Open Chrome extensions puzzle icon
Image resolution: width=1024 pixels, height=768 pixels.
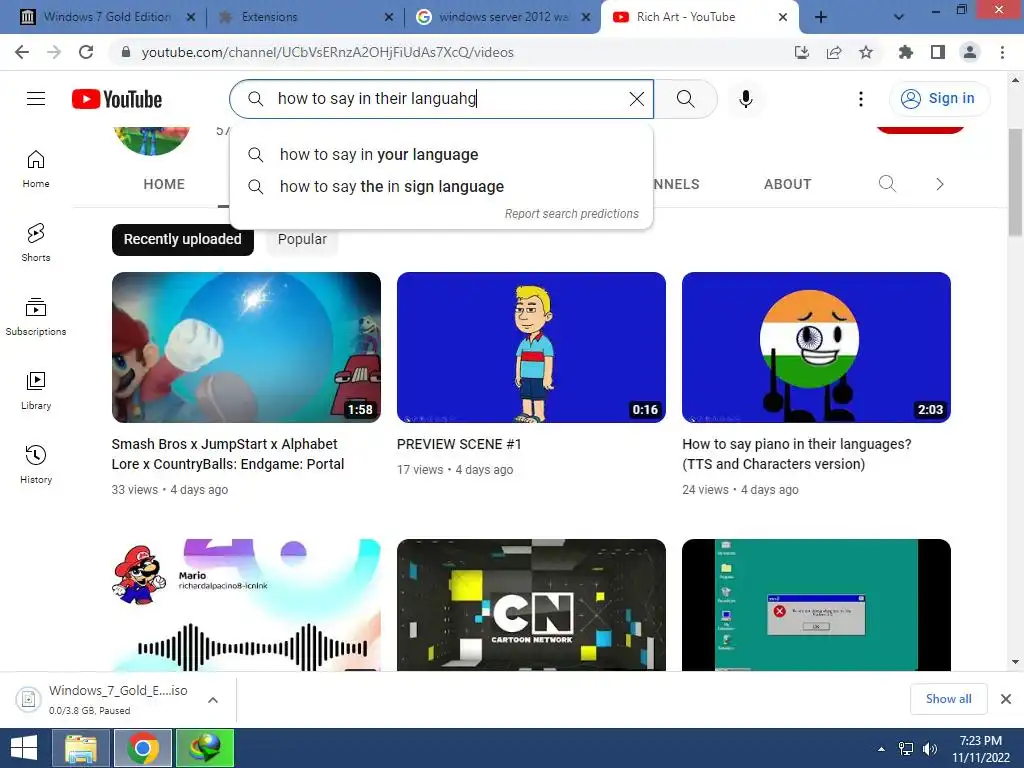pos(905,52)
